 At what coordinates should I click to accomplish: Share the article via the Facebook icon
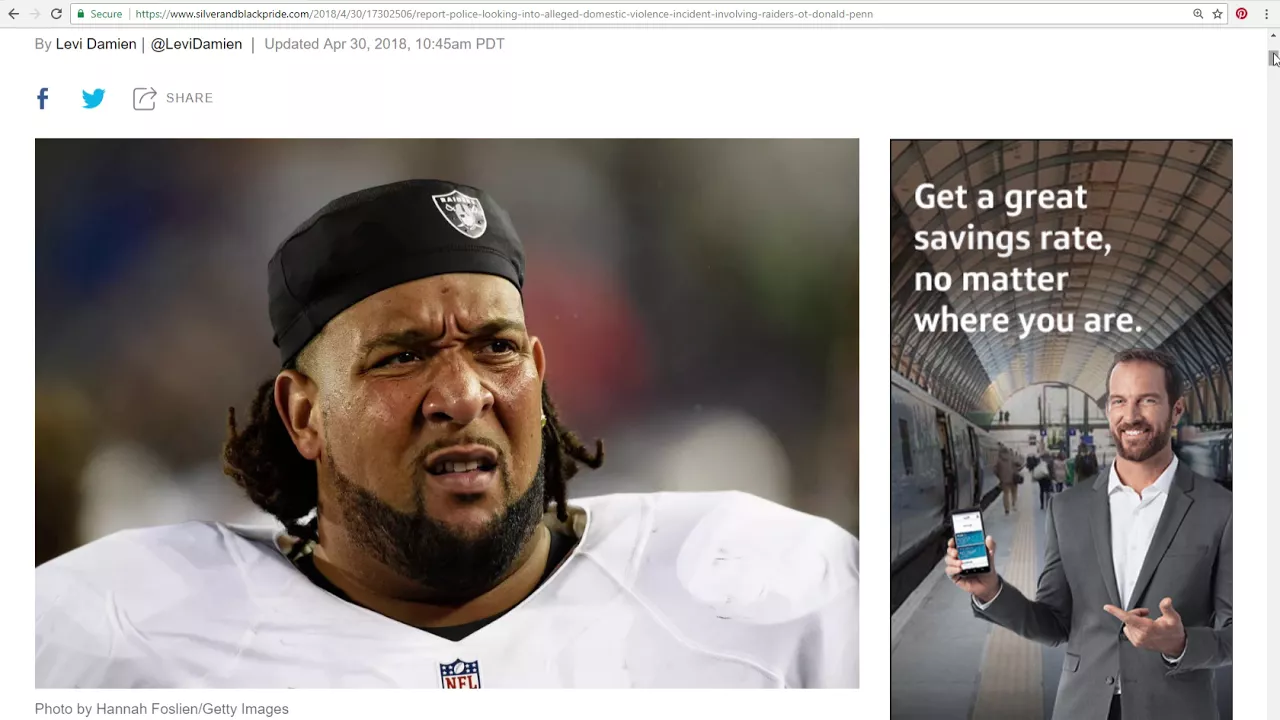[x=42, y=98]
